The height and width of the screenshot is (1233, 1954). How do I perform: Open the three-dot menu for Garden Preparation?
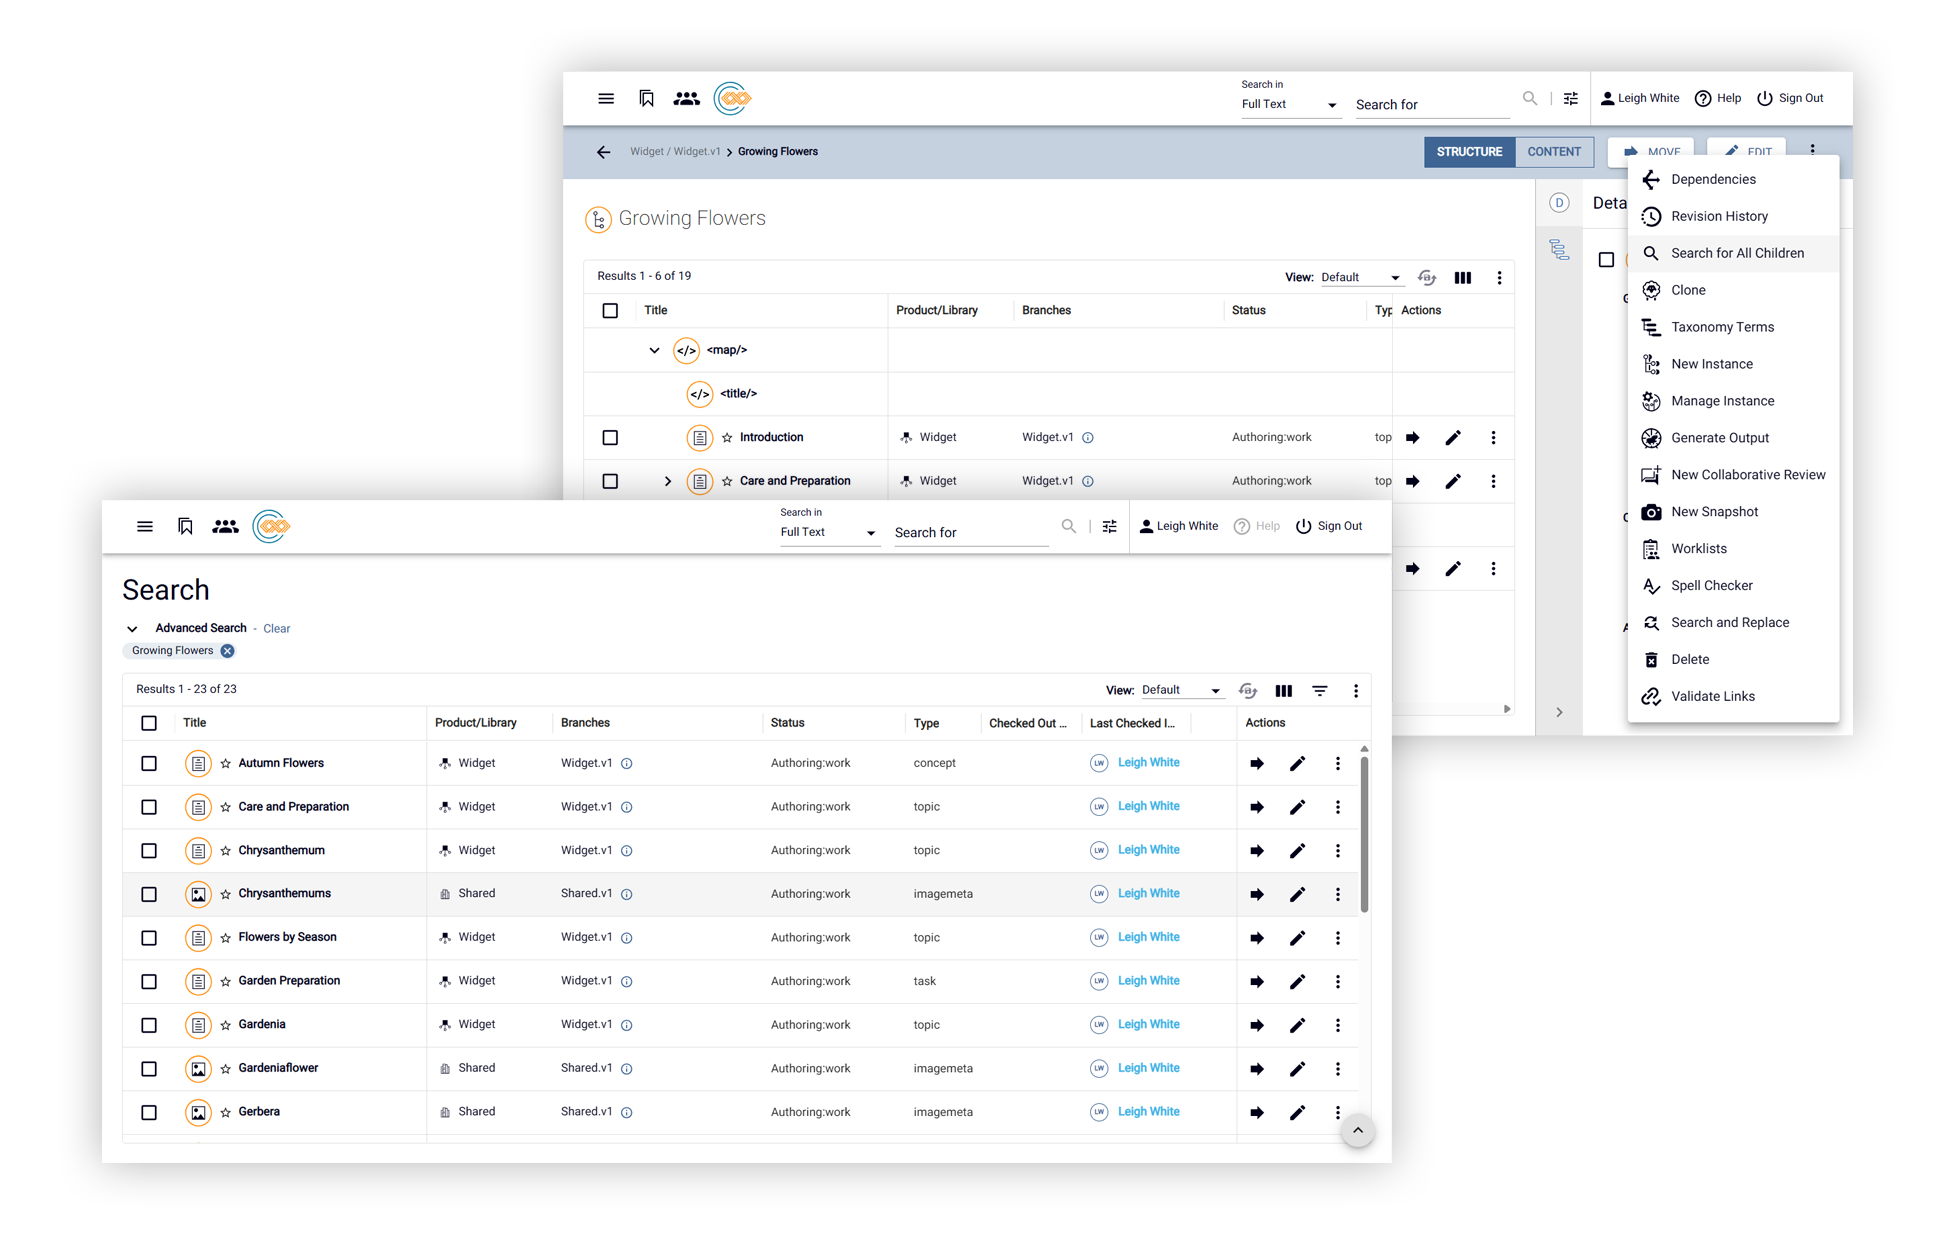[x=1338, y=981]
